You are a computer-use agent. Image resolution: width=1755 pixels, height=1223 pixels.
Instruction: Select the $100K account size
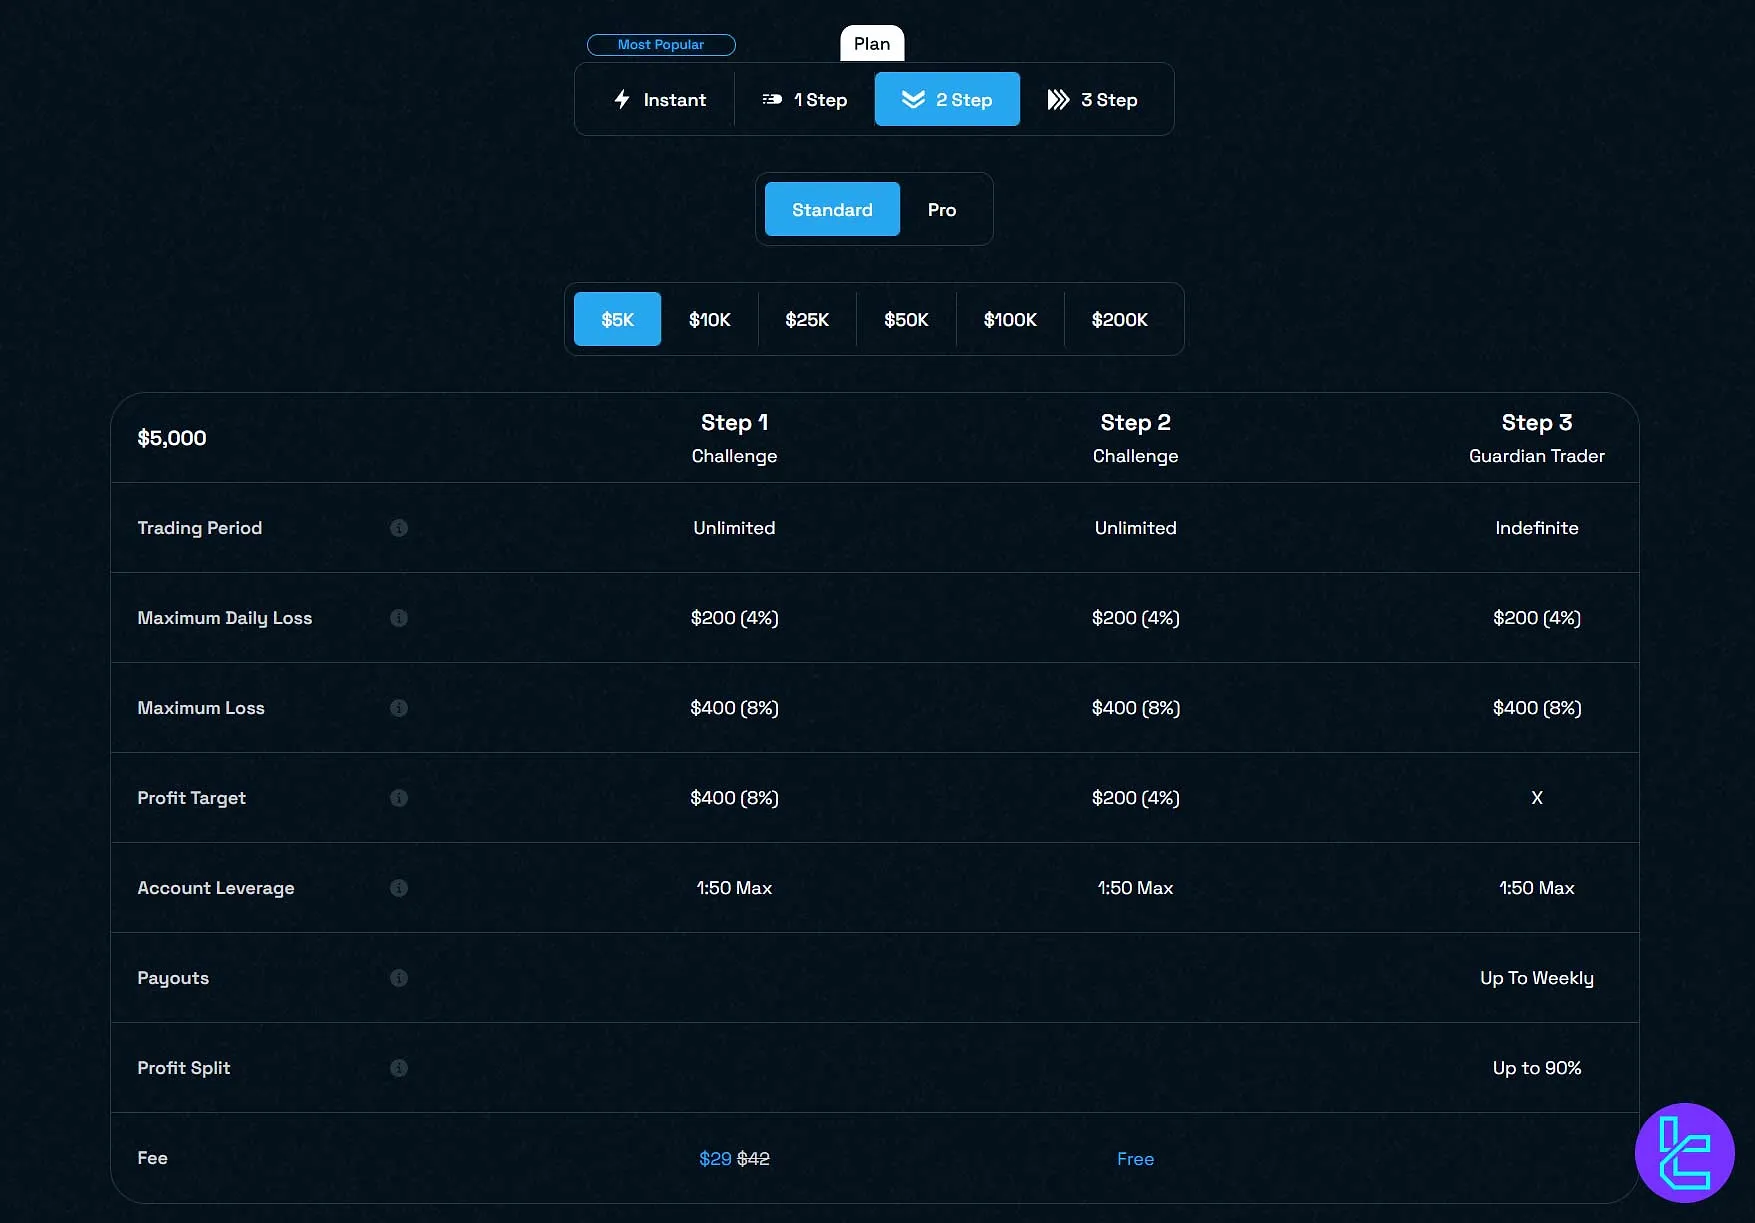1010,320
